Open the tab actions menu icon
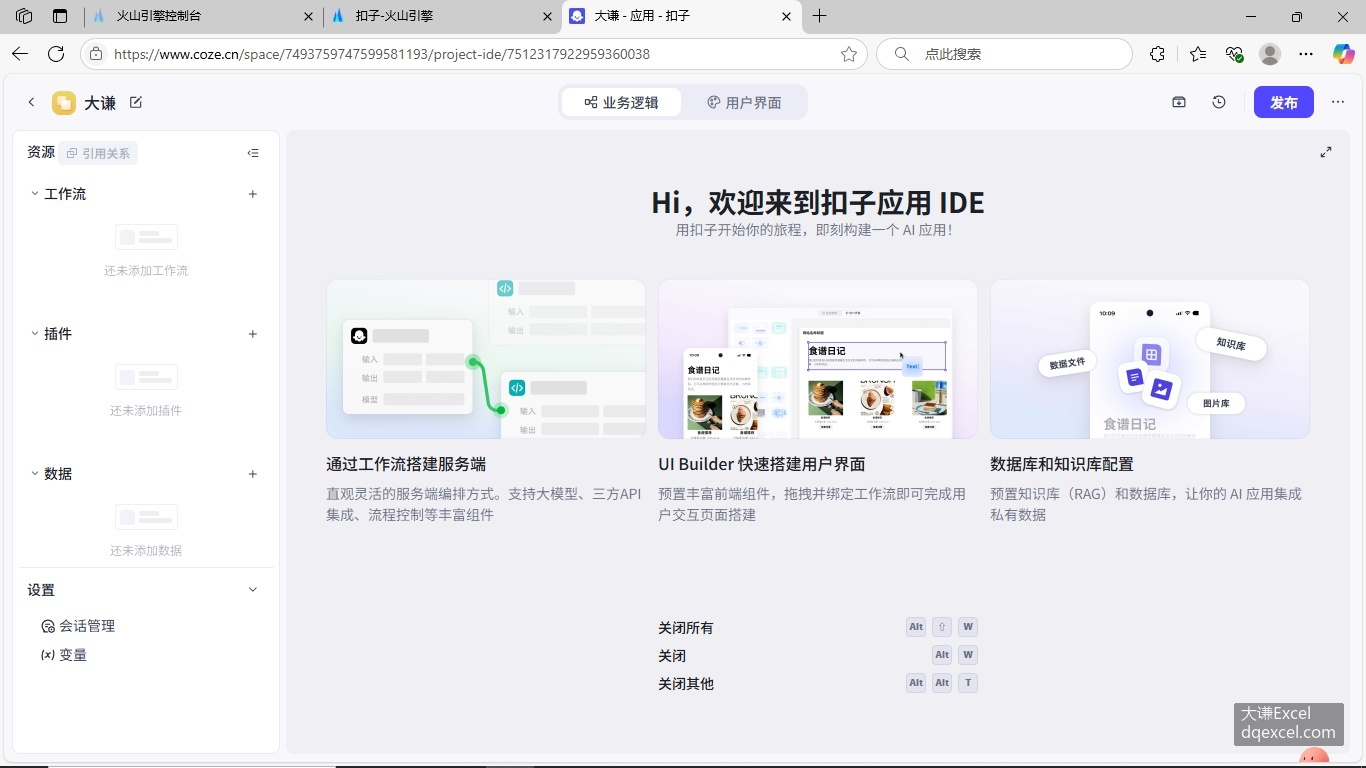Viewport: 1366px width, 768px height. click(60, 16)
